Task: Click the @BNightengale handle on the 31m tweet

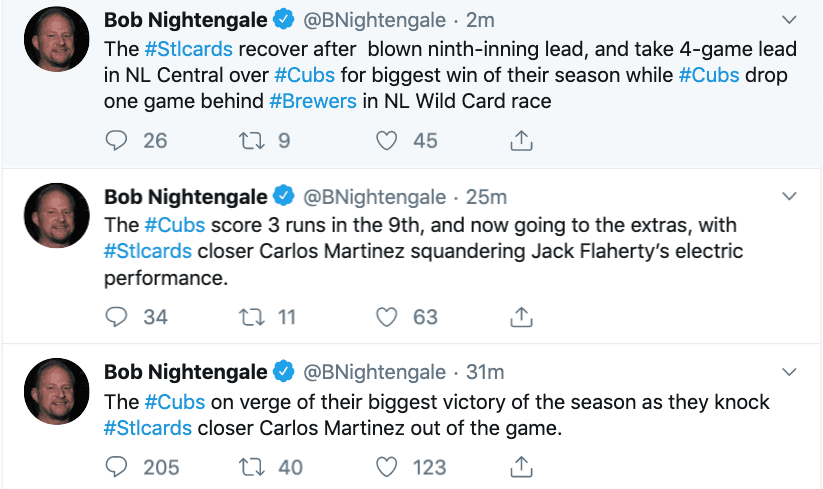Action: point(373,372)
